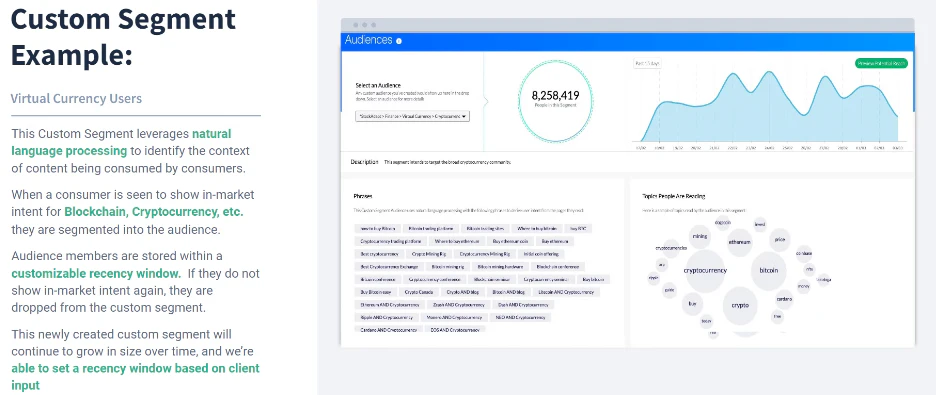The image size is (940, 395).
Task: Click the 'cryptocurrencies' topic bubble
Action: (x=671, y=248)
